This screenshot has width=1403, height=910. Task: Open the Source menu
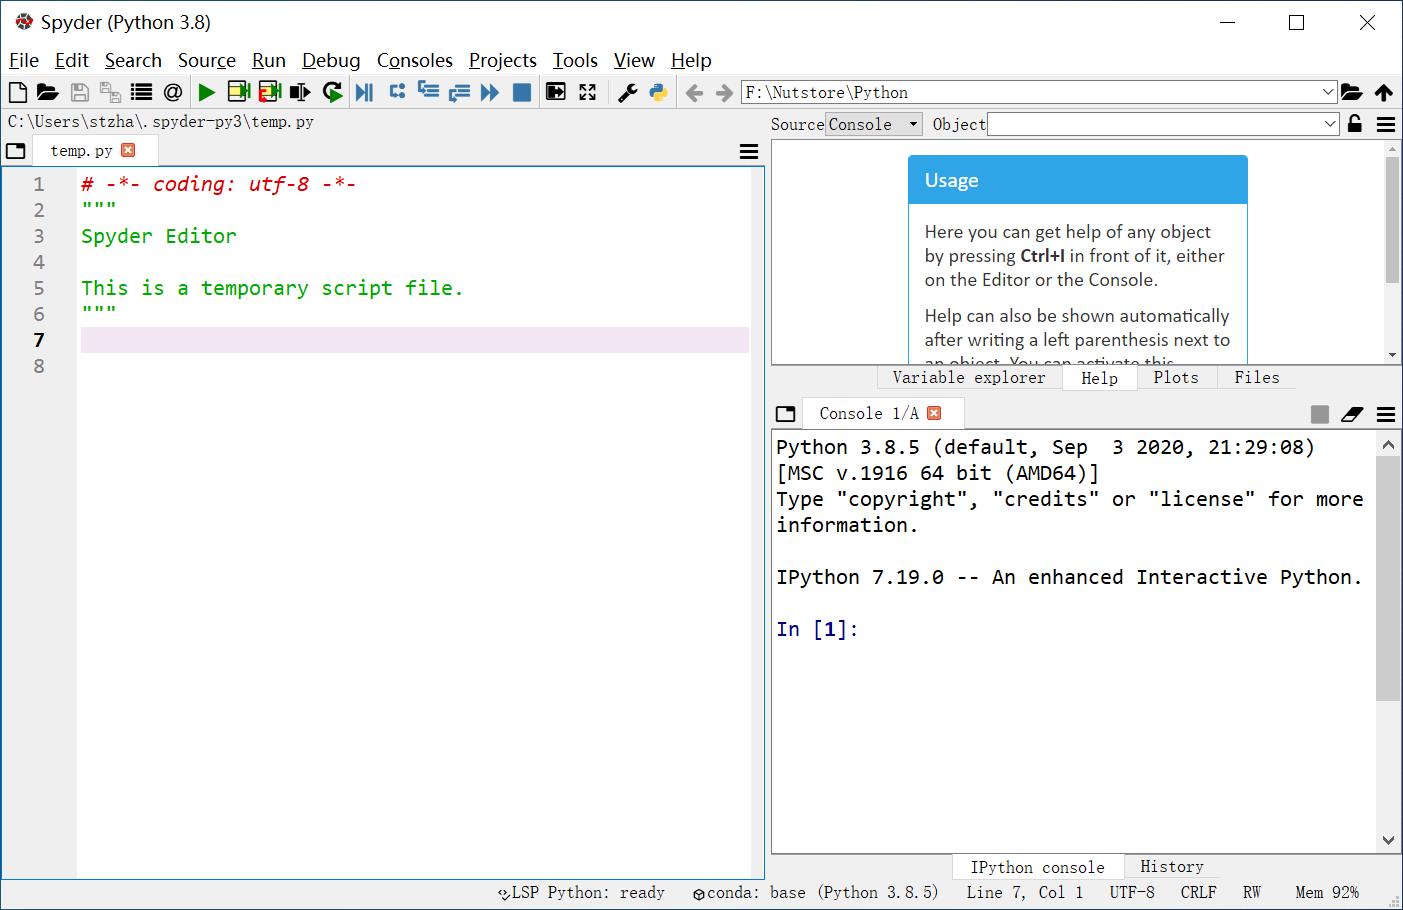[207, 60]
